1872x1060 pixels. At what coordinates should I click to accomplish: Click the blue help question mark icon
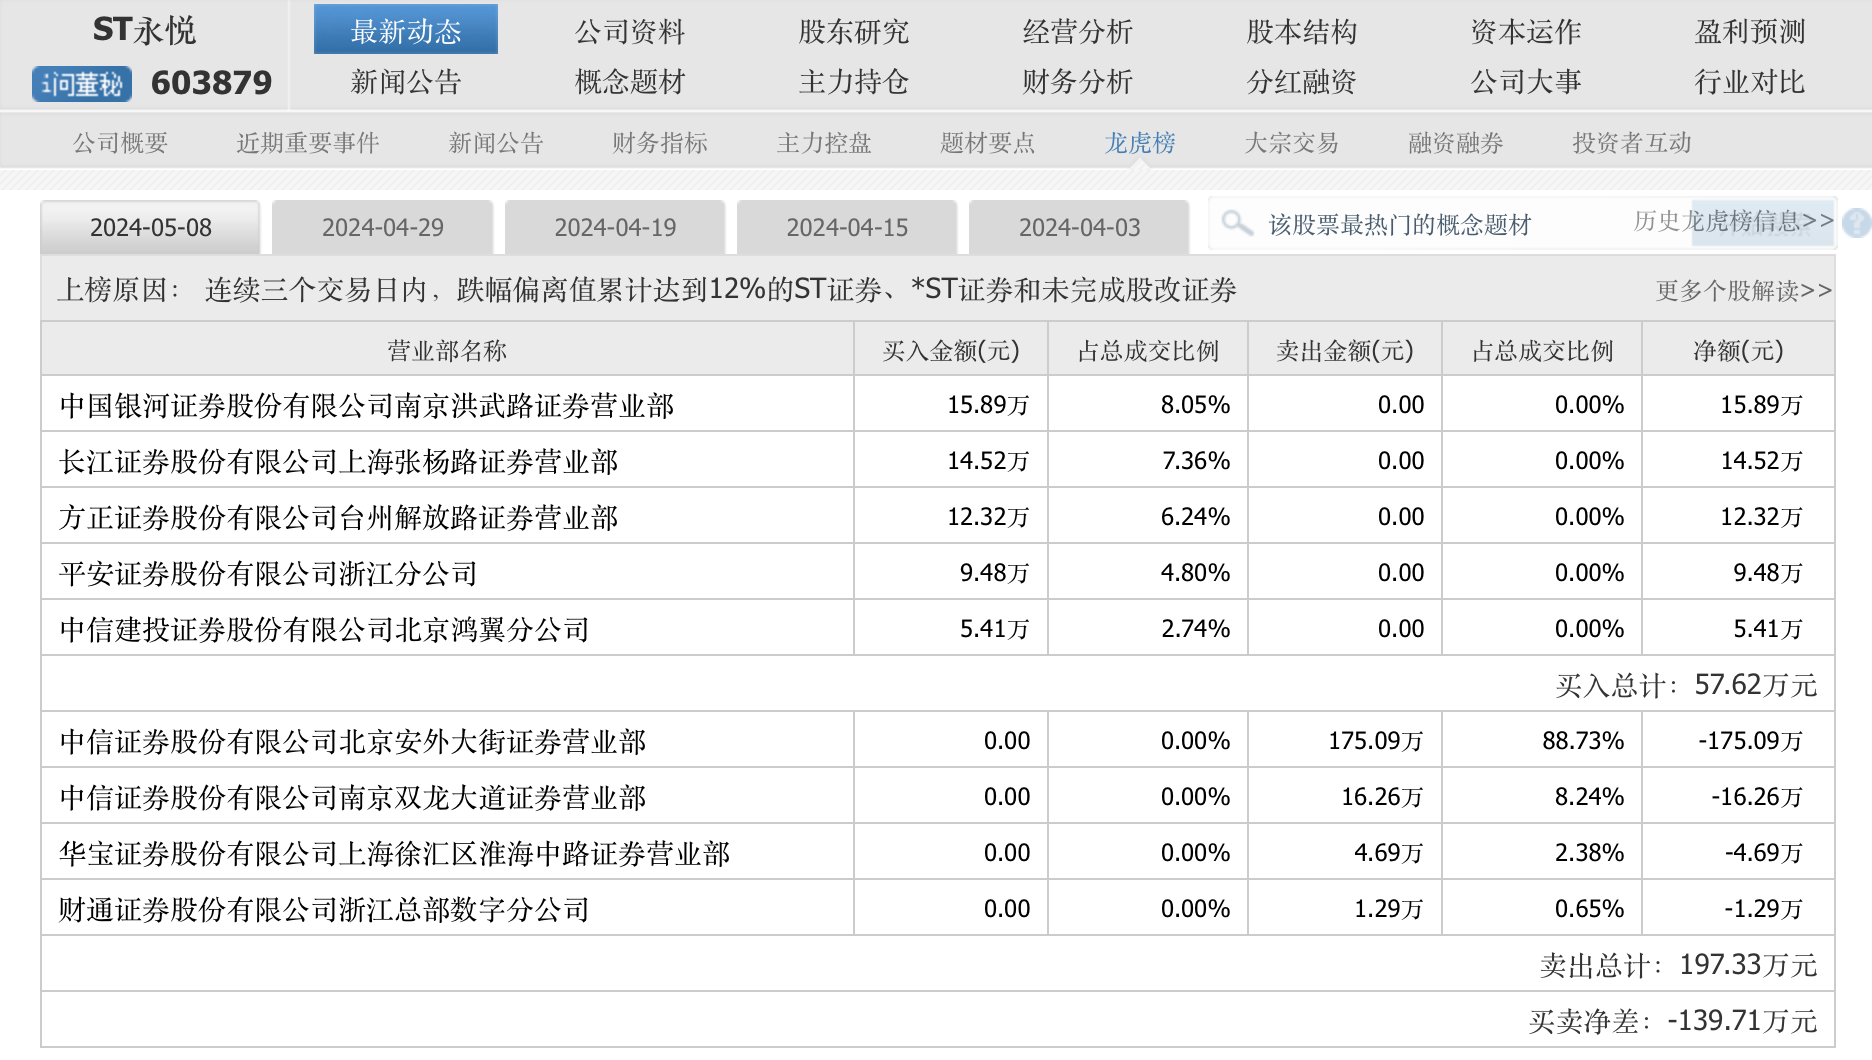coord(1856,223)
